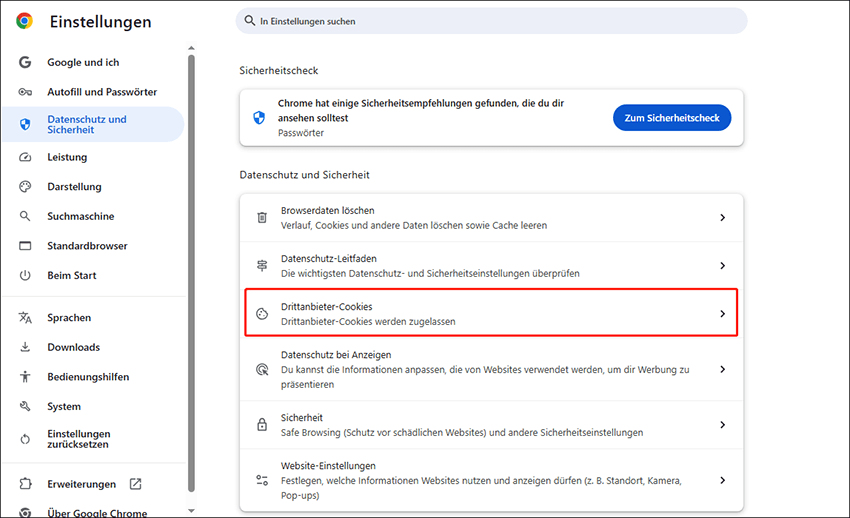Click the external link icon beside Erweiterungen
850x518 pixels.
coord(136,484)
